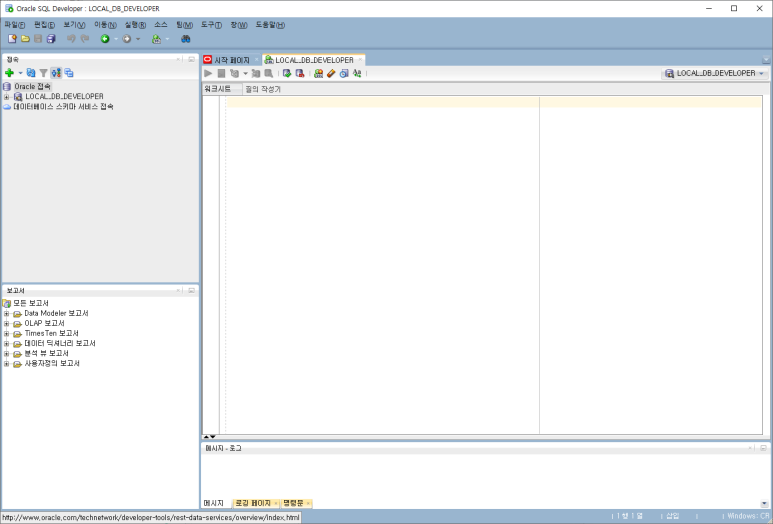Open dropdown arrow next to Forward icon
The image size is (773, 524).
point(138,39)
